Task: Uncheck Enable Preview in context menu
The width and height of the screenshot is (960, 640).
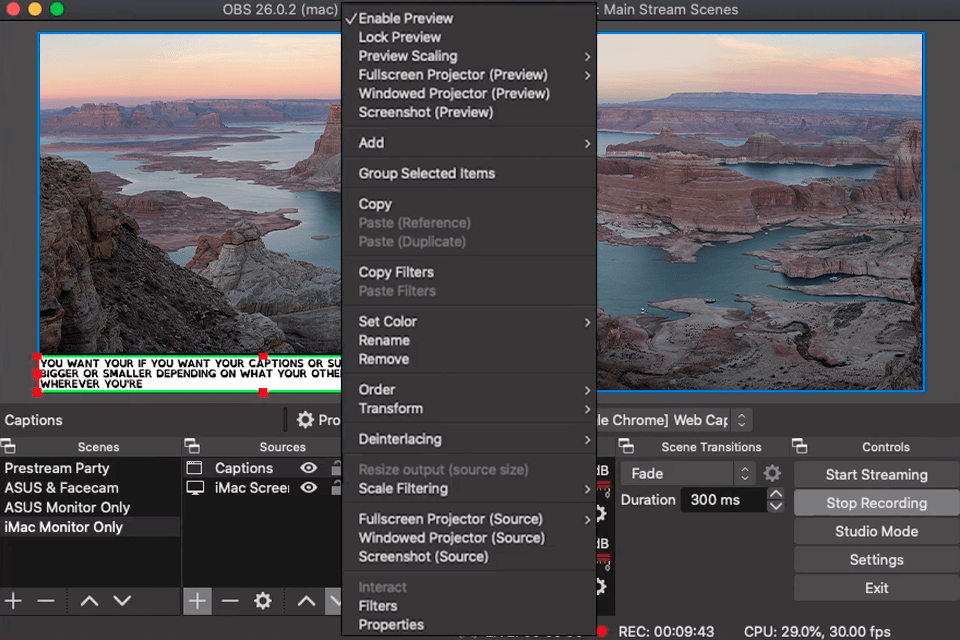Action: point(469,18)
